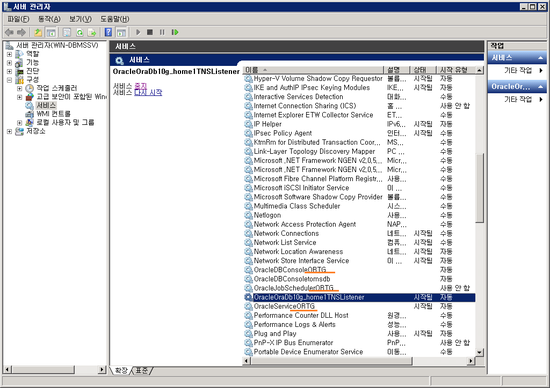Click the services list horizontal scroll right arrow
The width and height of the screenshot is (550, 388).
471,361
